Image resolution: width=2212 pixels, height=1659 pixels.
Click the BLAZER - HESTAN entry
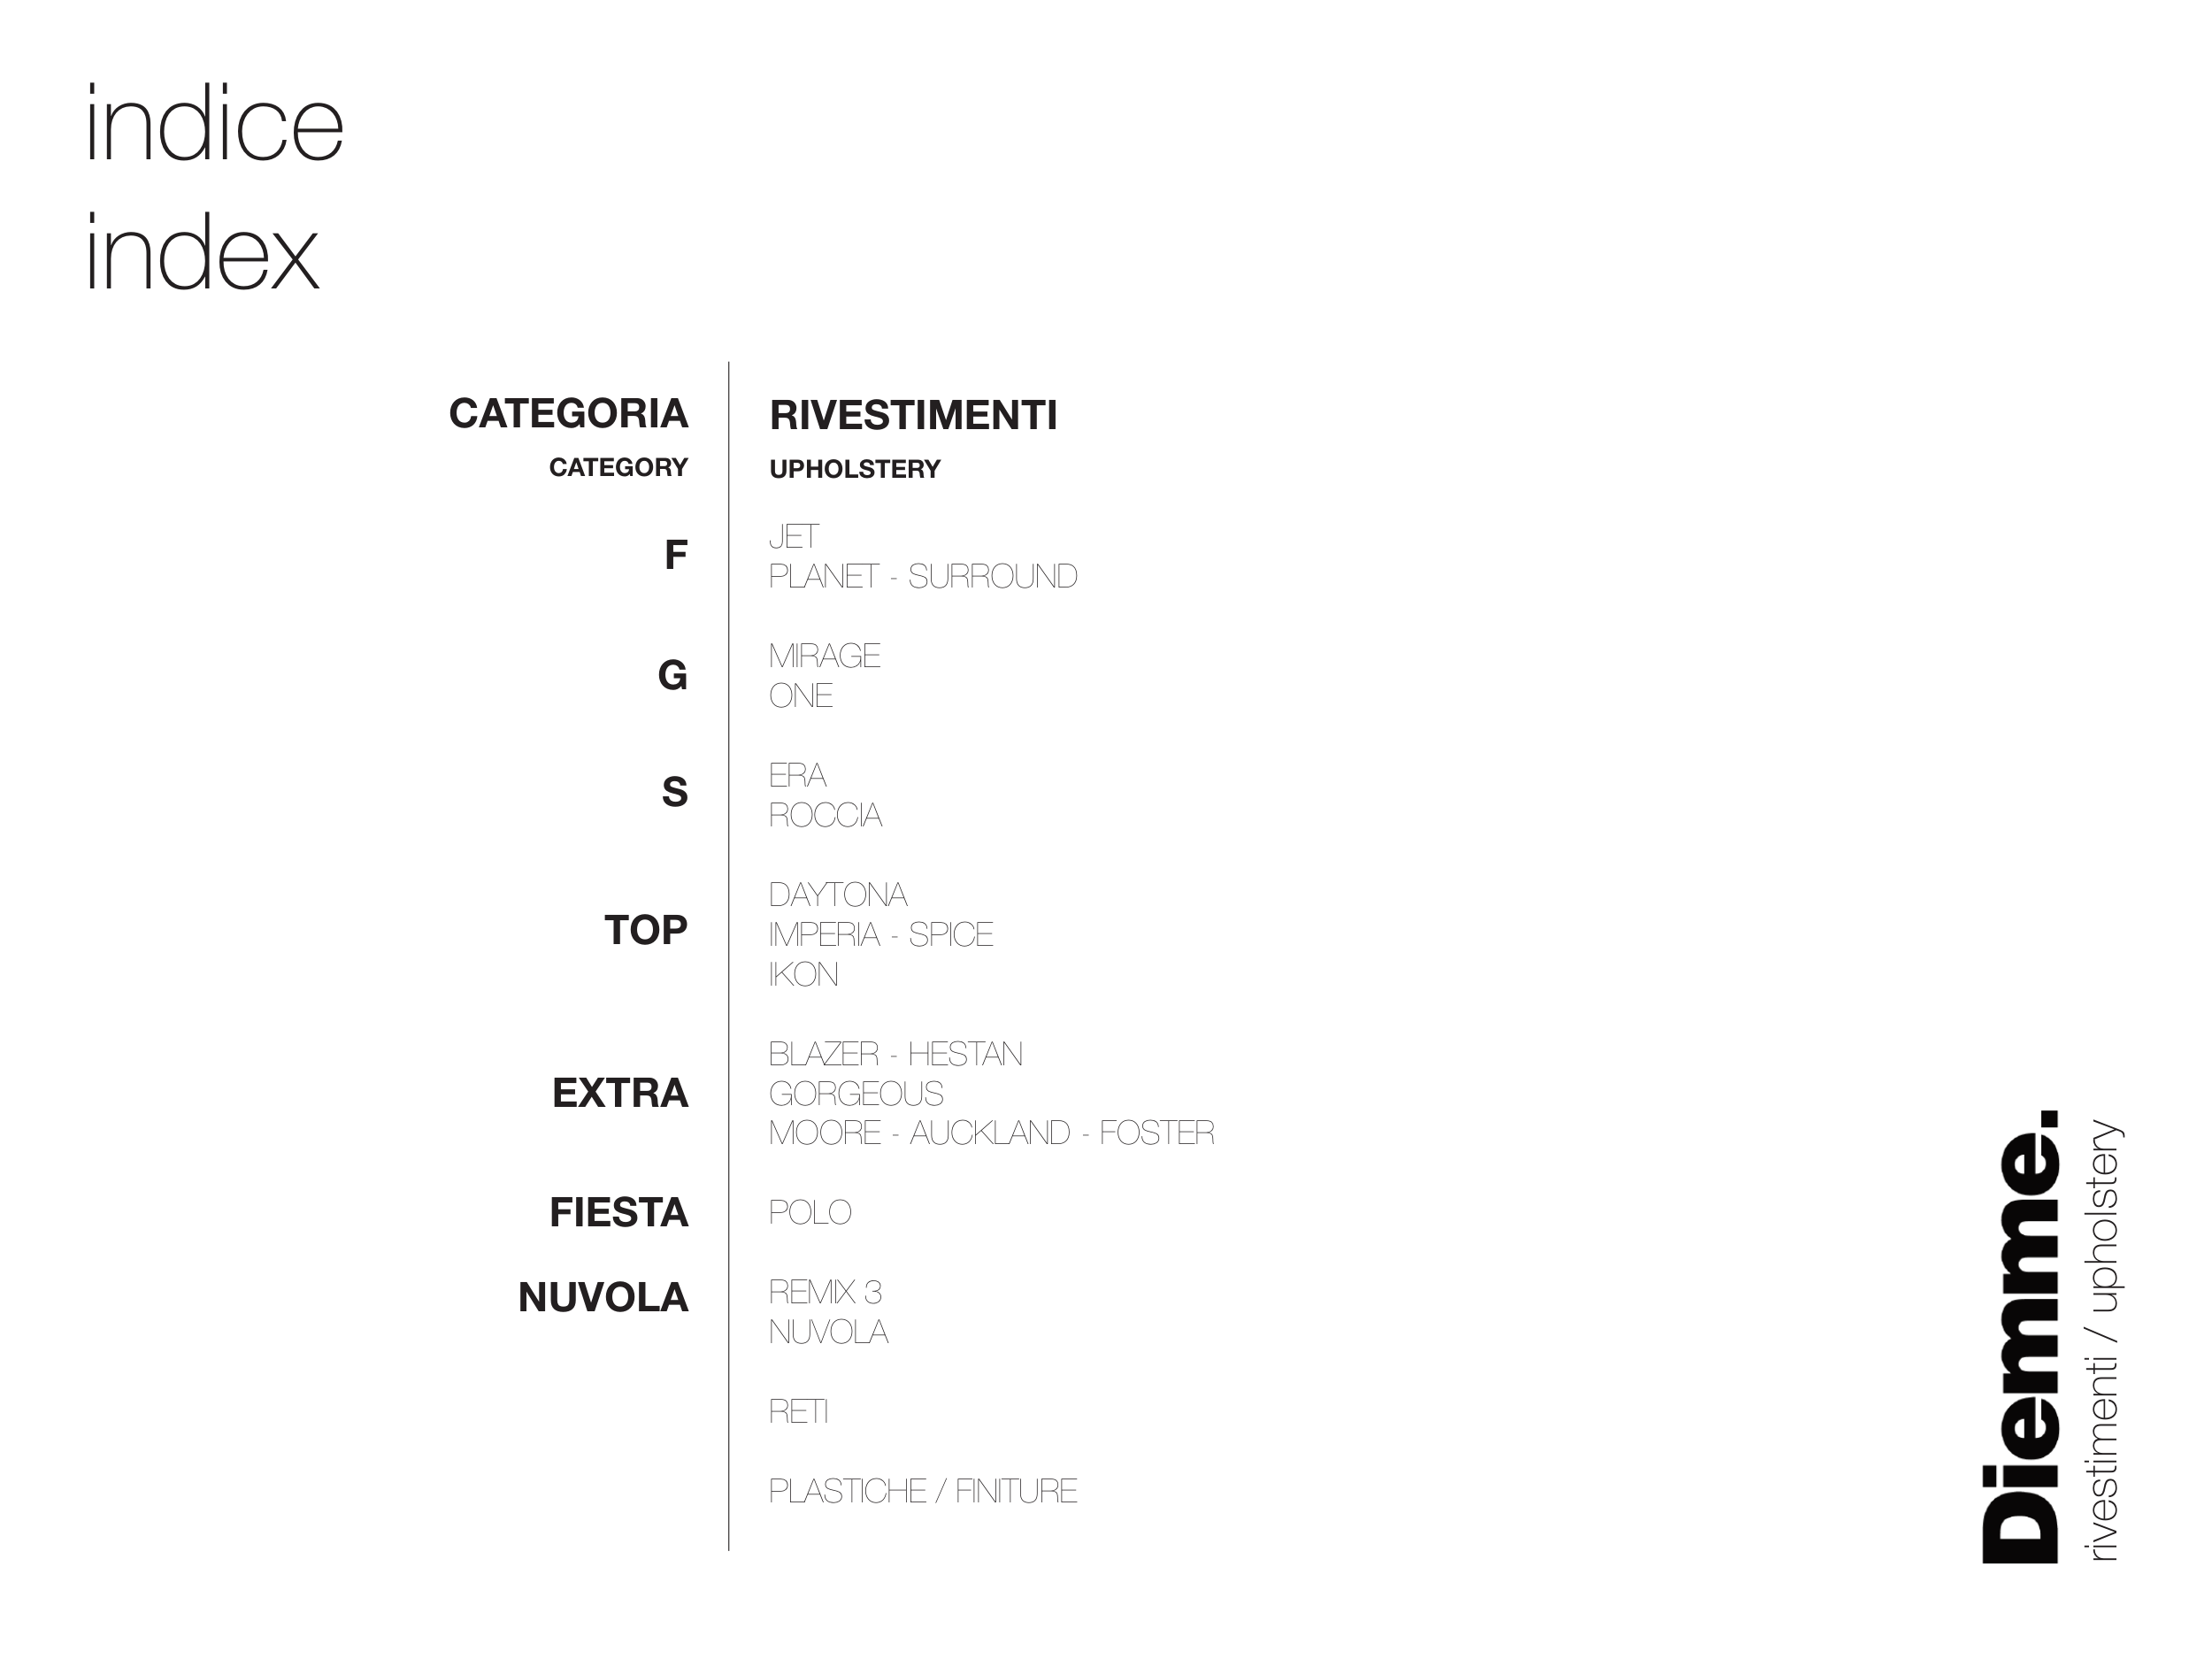(x=895, y=1055)
